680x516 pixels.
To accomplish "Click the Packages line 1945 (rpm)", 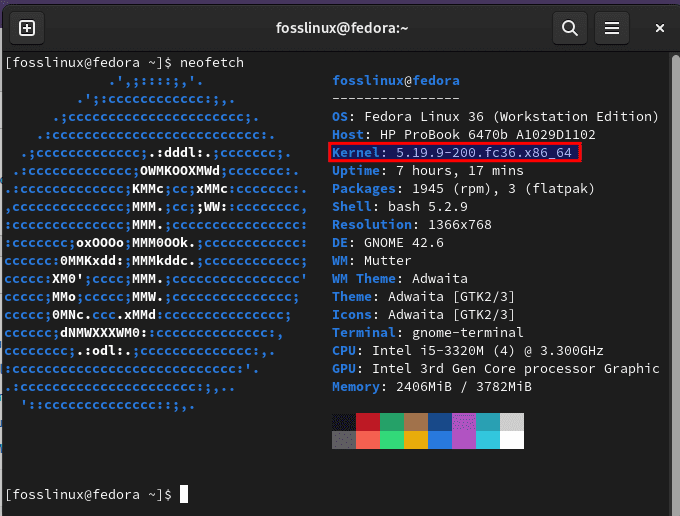I will (463, 189).
